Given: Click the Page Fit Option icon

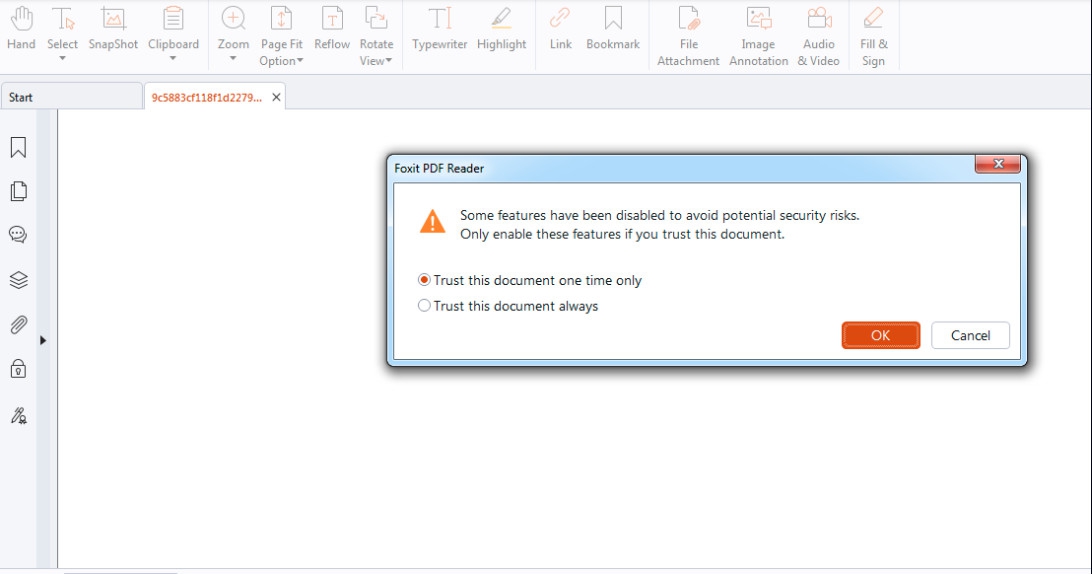Looking at the screenshot, I should coord(281,19).
